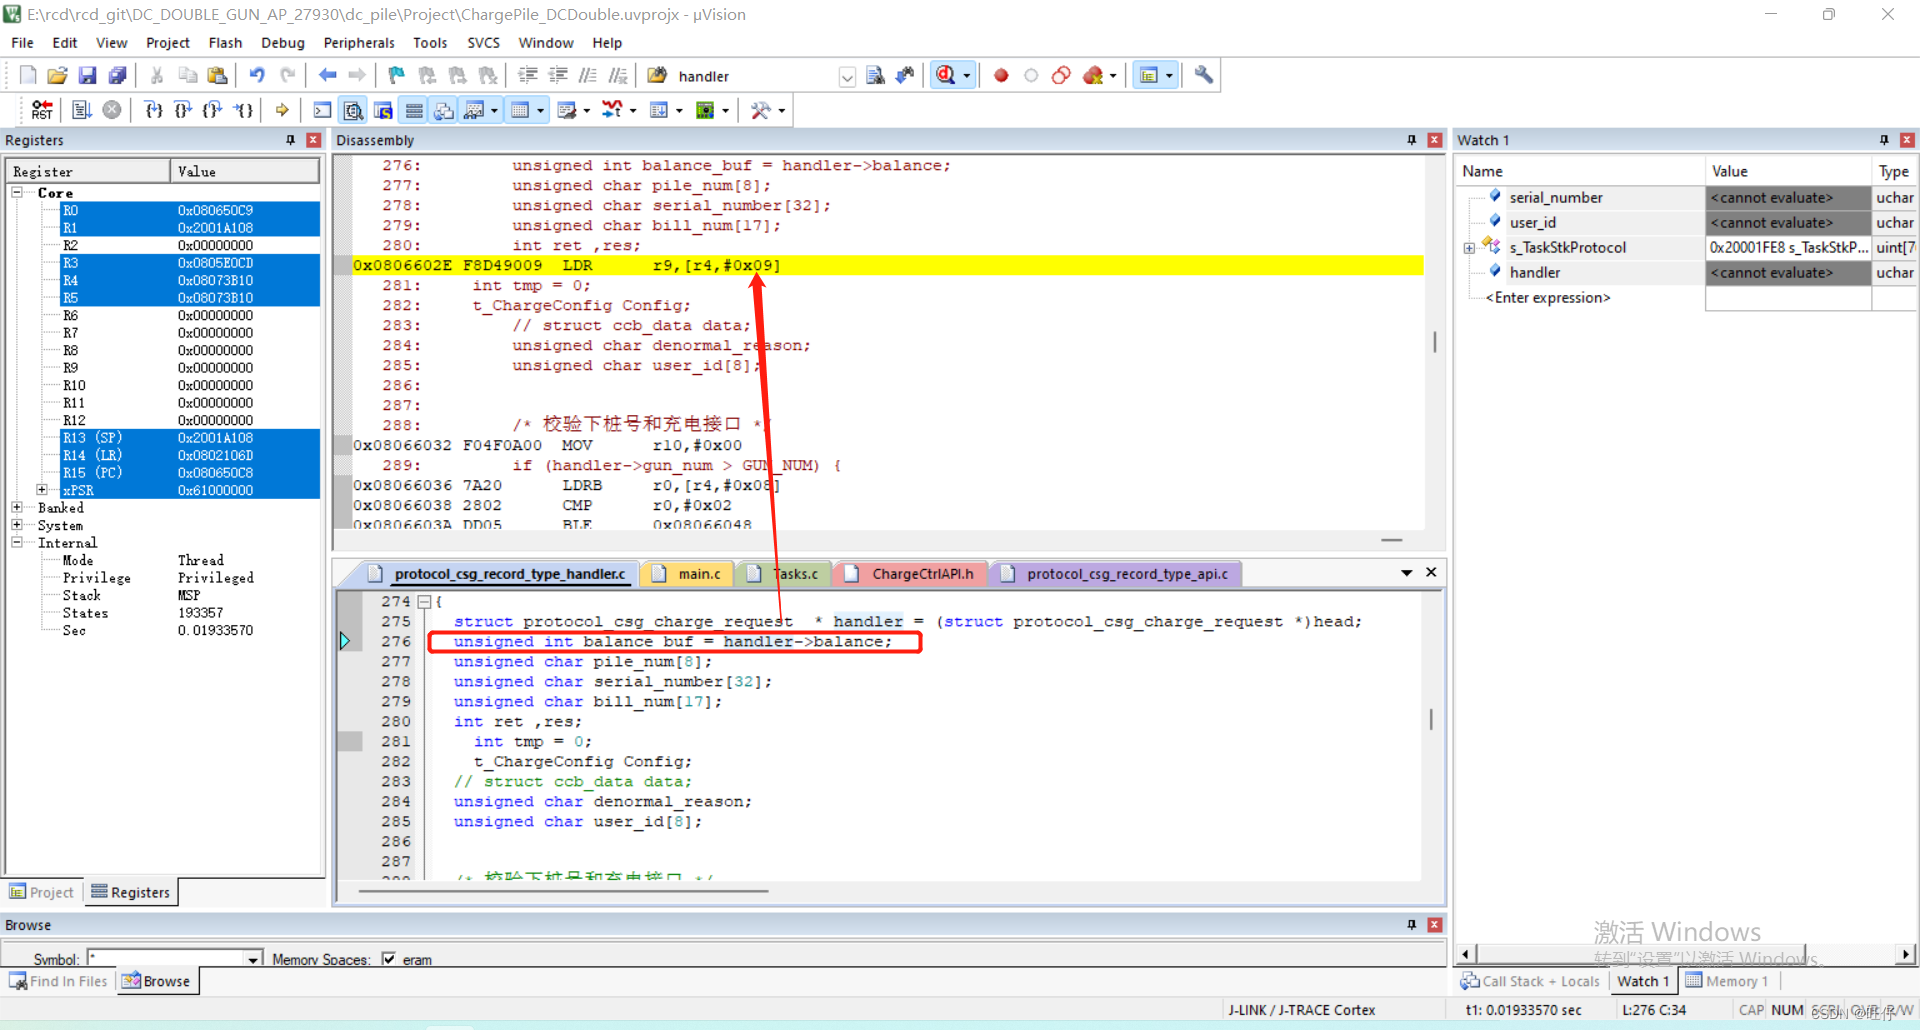Image resolution: width=1920 pixels, height=1030 pixels.
Task: Show next statement yellow arrow
Action: pos(282,110)
